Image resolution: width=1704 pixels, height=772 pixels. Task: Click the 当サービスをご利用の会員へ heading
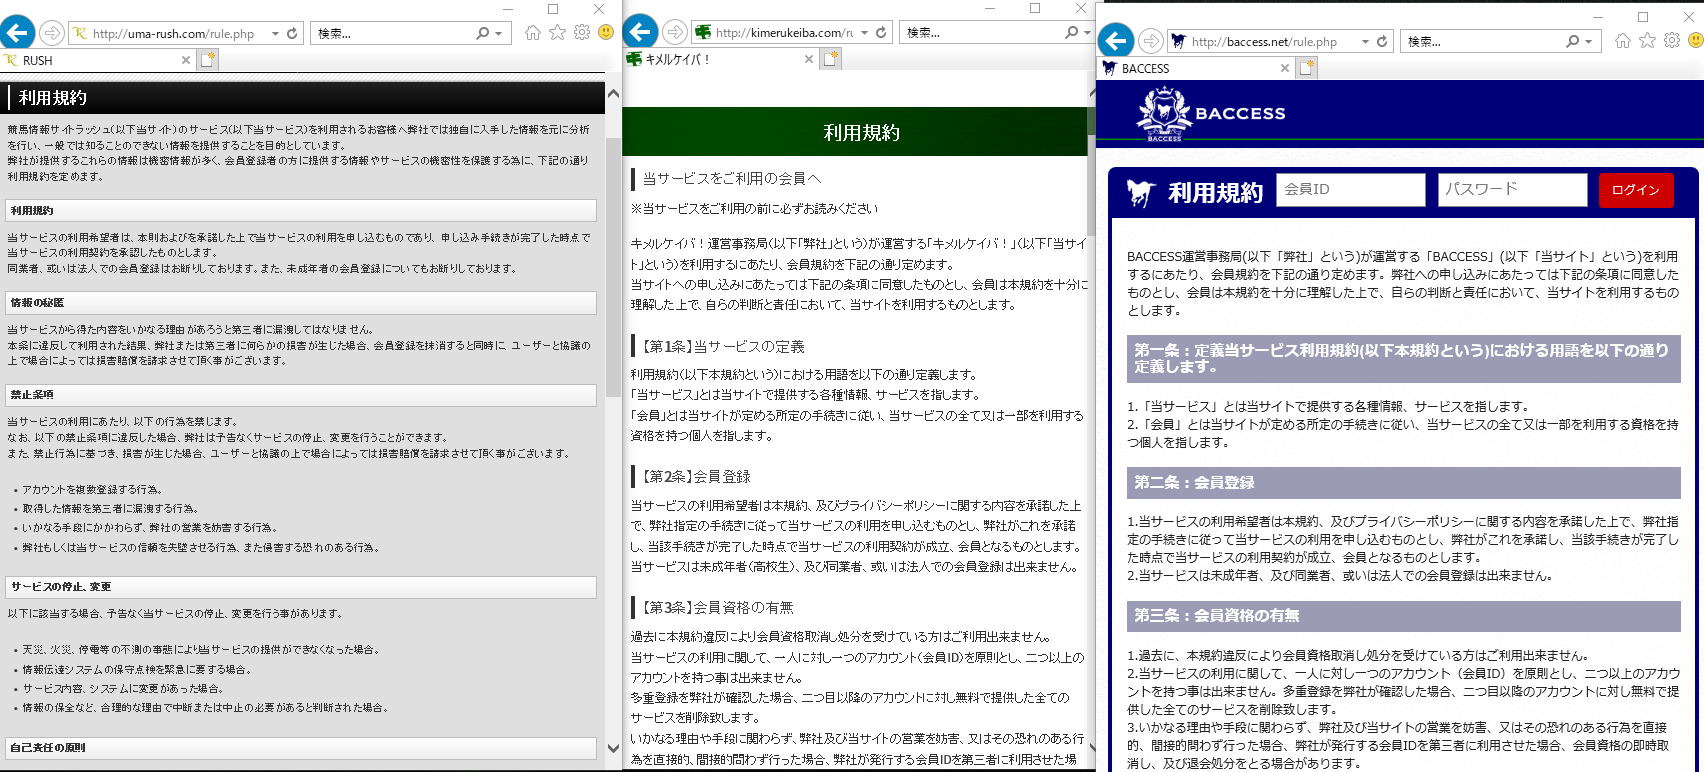[x=731, y=179]
